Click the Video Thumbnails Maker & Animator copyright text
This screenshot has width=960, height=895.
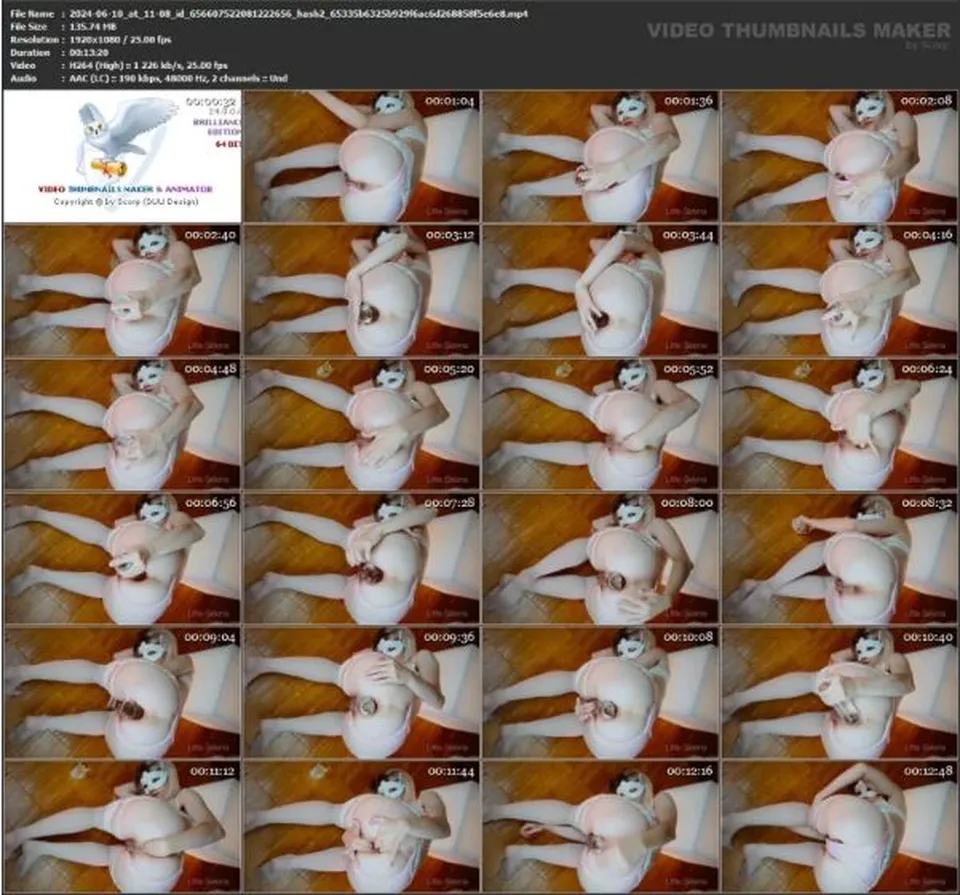(126, 195)
